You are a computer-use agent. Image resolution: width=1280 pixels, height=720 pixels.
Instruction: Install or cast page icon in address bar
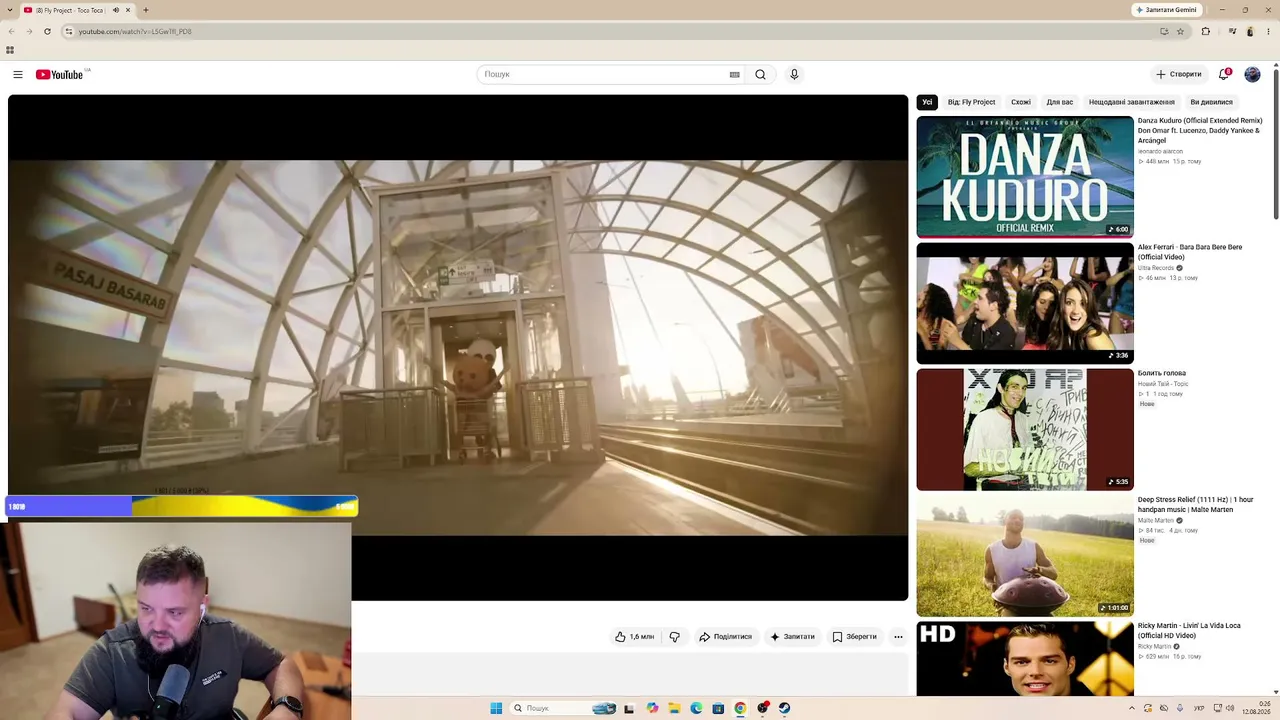click(1164, 31)
